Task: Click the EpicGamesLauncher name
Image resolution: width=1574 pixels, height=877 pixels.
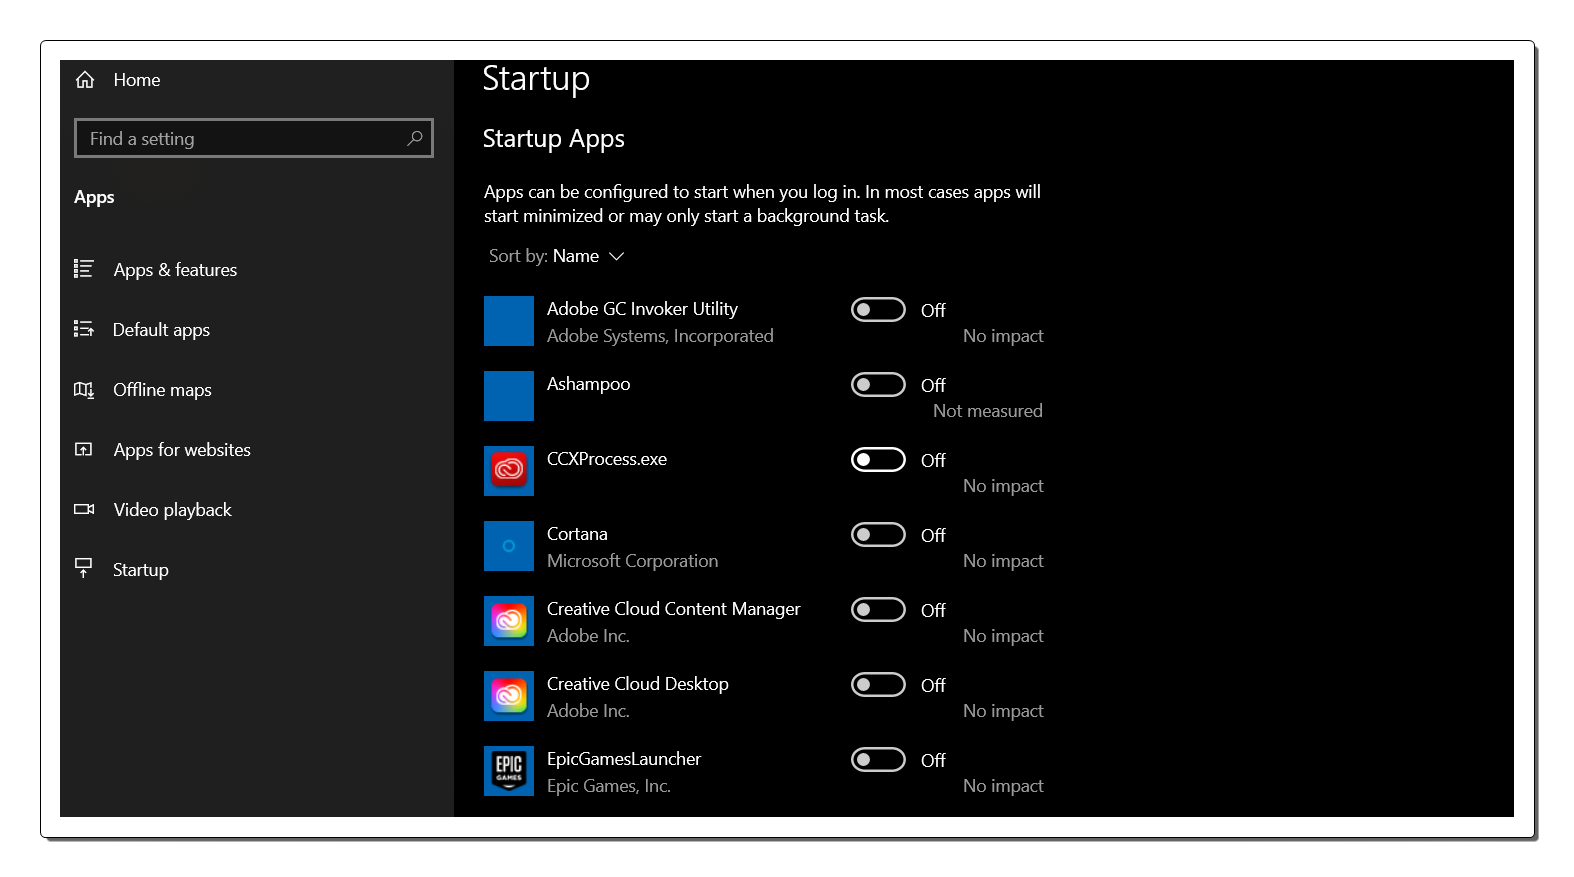Action: pyautogui.click(x=624, y=759)
